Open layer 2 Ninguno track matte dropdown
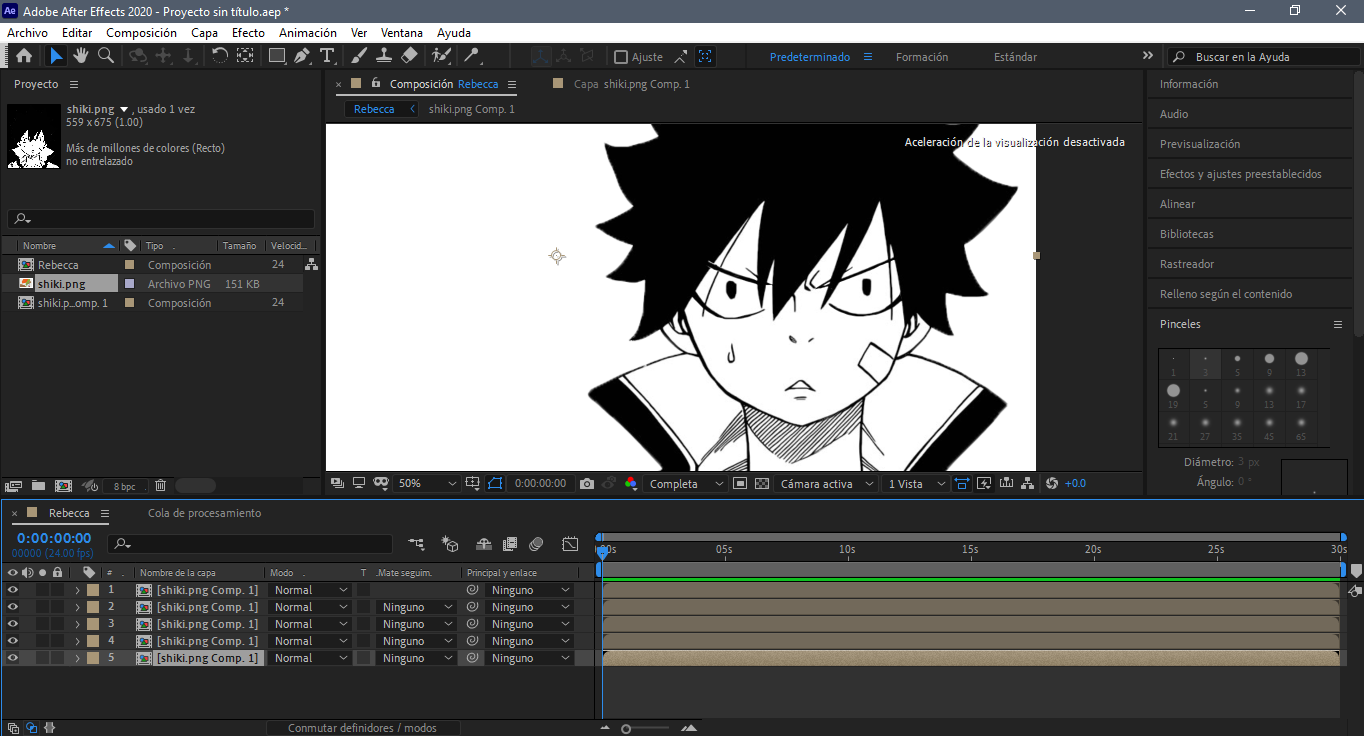The height and width of the screenshot is (736, 1364). [x=416, y=607]
